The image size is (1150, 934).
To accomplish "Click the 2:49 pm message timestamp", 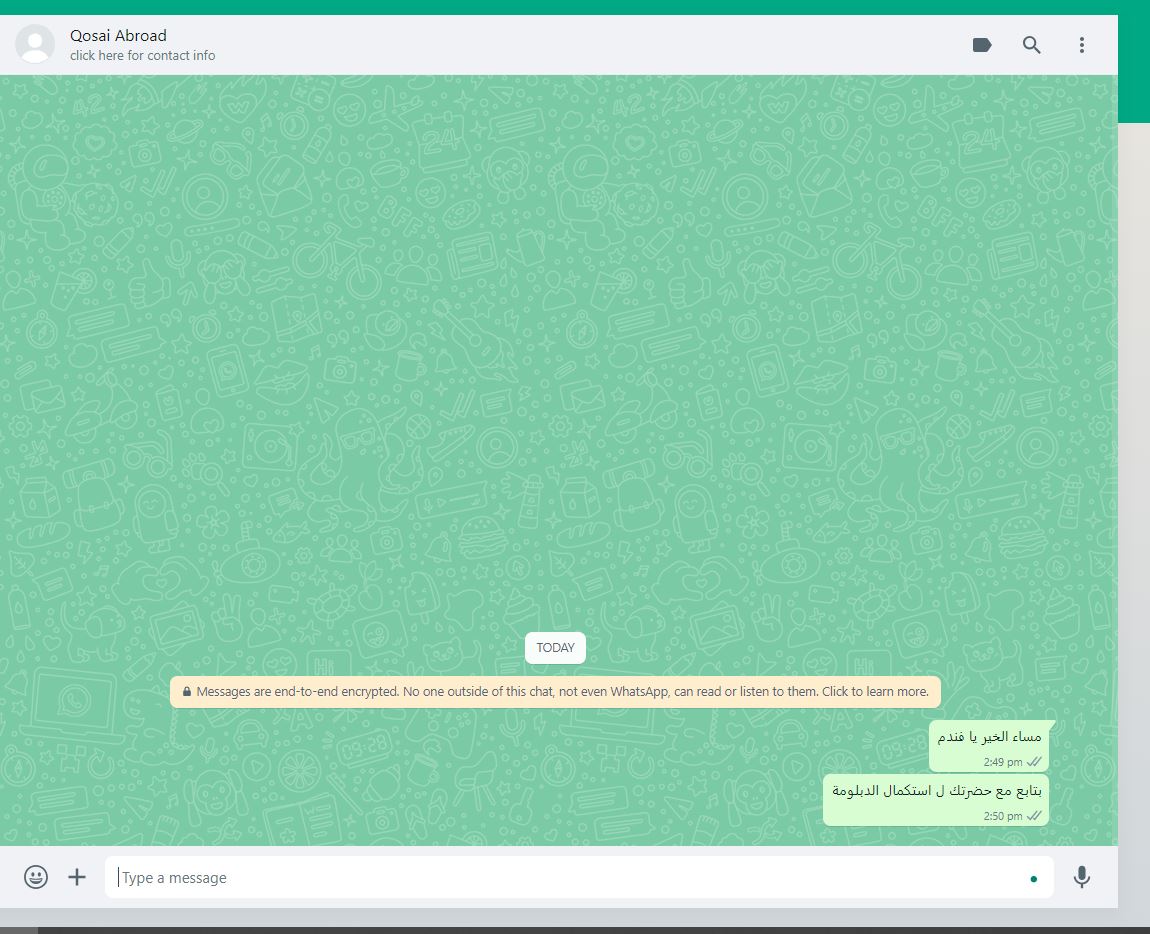I will (1003, 762).
